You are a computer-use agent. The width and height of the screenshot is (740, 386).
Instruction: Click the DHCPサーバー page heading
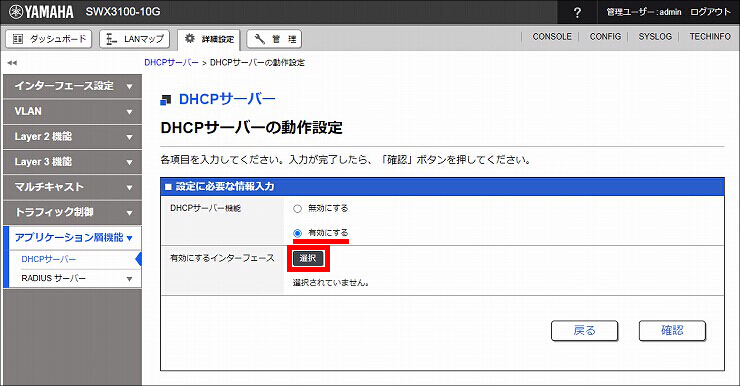227,99
